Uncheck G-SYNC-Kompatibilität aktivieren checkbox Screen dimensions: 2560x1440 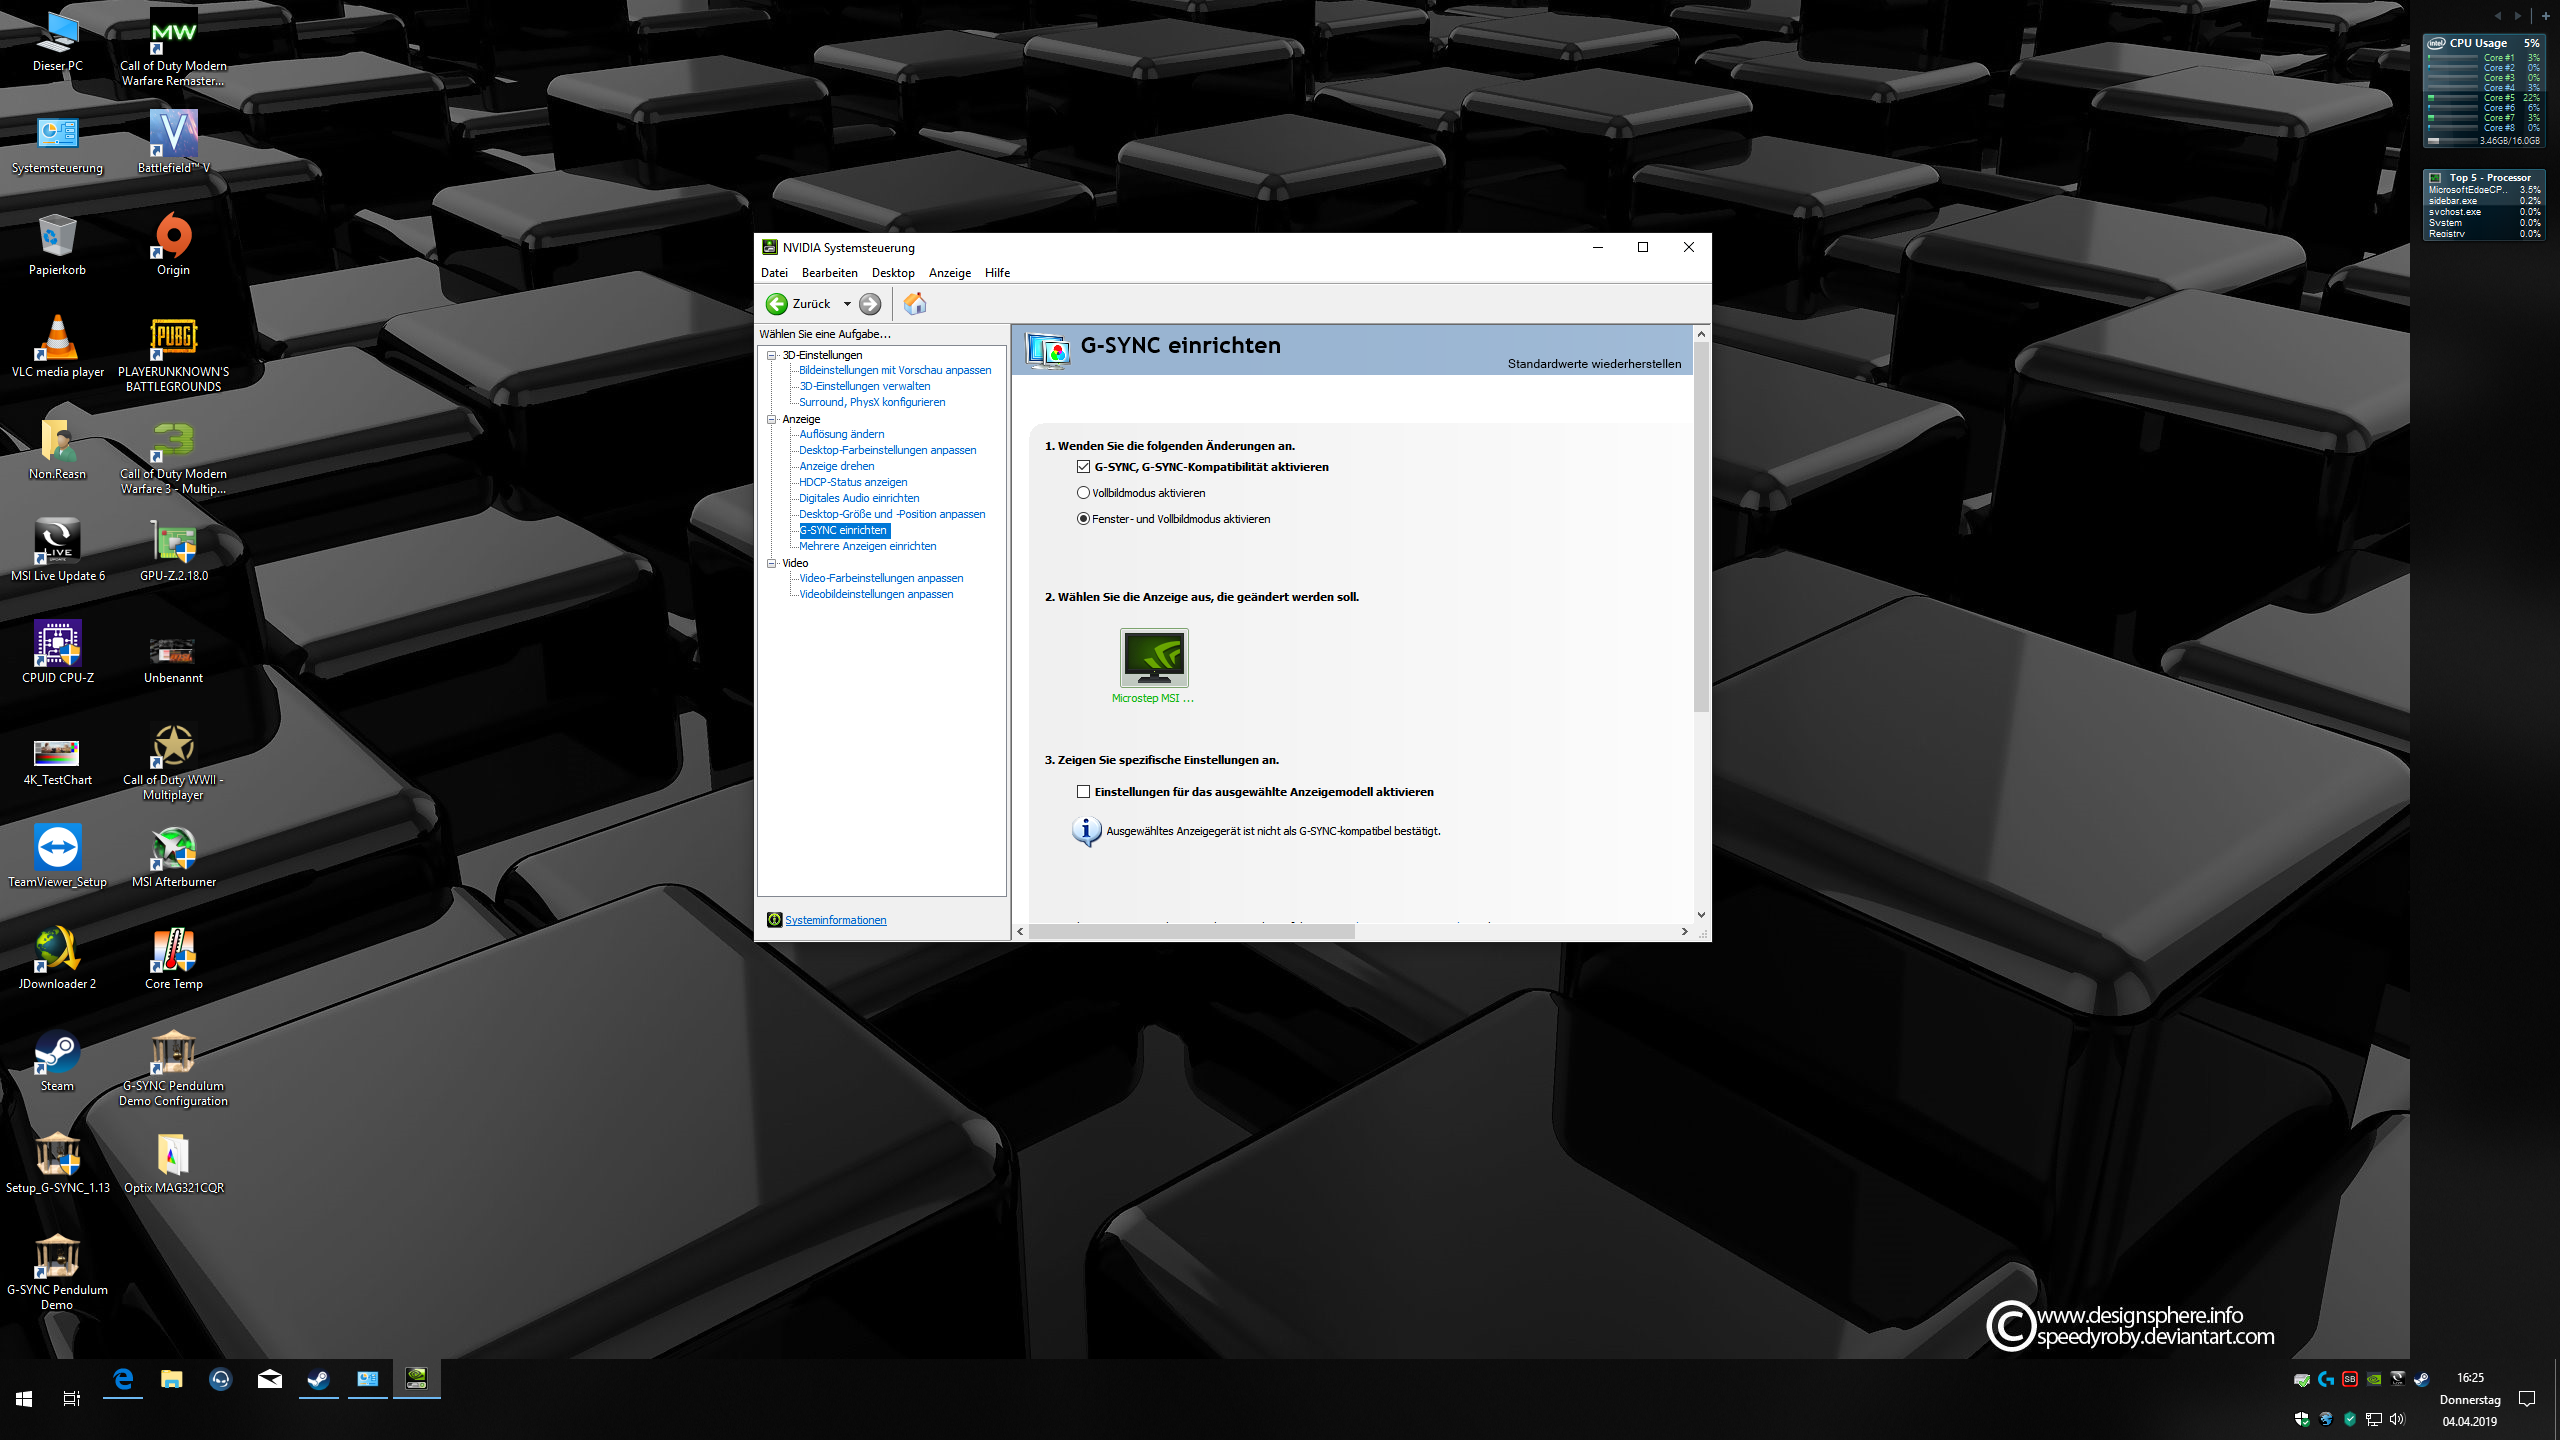pyautogui.click(x=1083, y=467)
